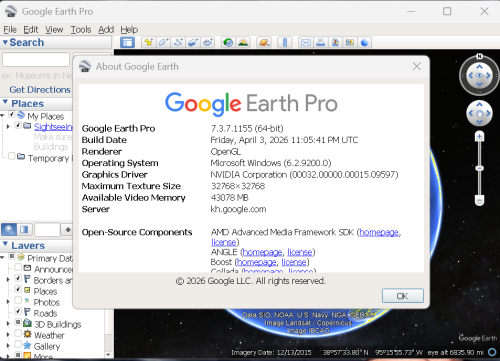Open the Help menu
Viewport: 500px width, 361px height.
(x=129, y=30)
